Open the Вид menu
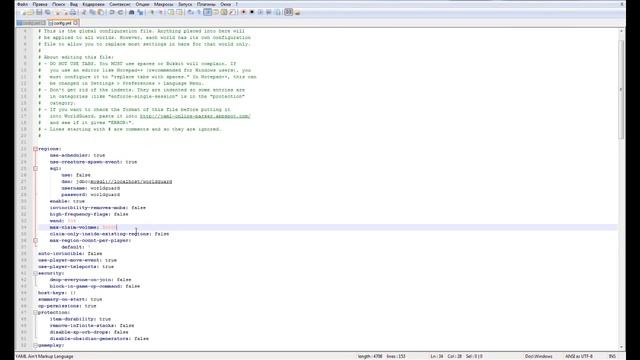 coord(74,4)
